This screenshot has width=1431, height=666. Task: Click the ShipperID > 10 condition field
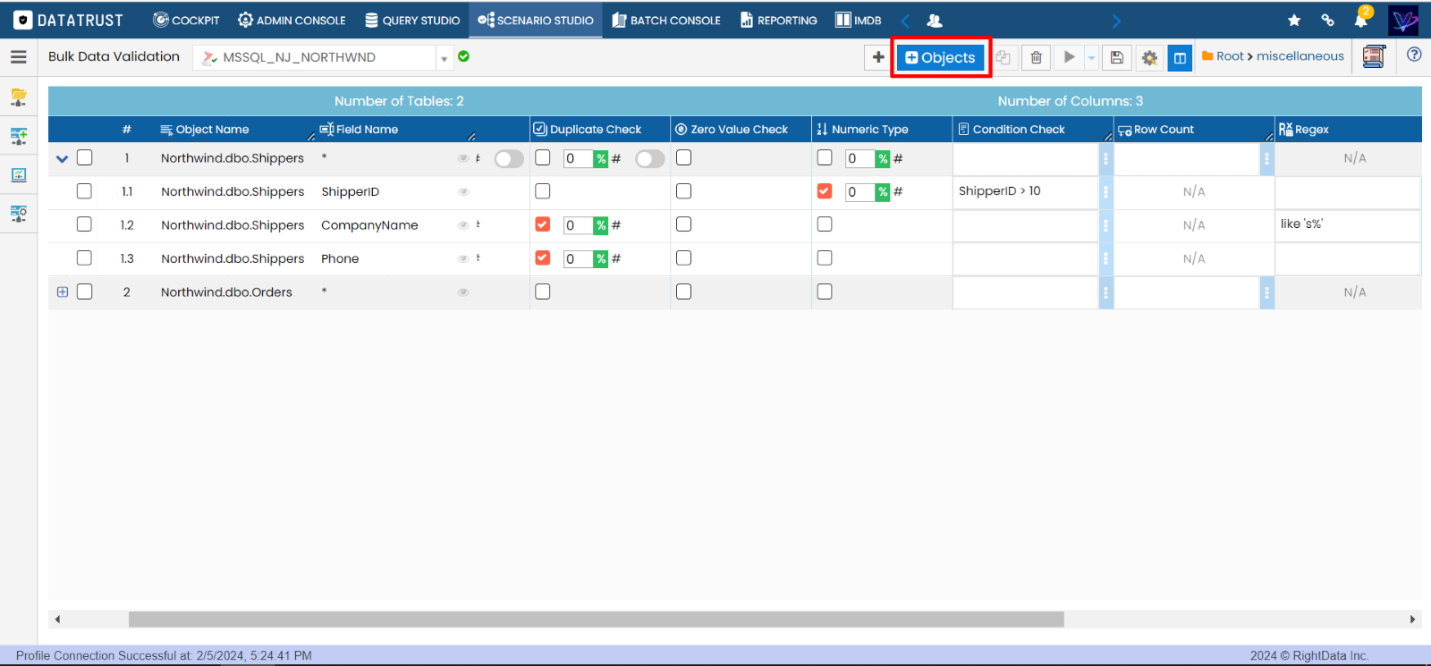1024,191
